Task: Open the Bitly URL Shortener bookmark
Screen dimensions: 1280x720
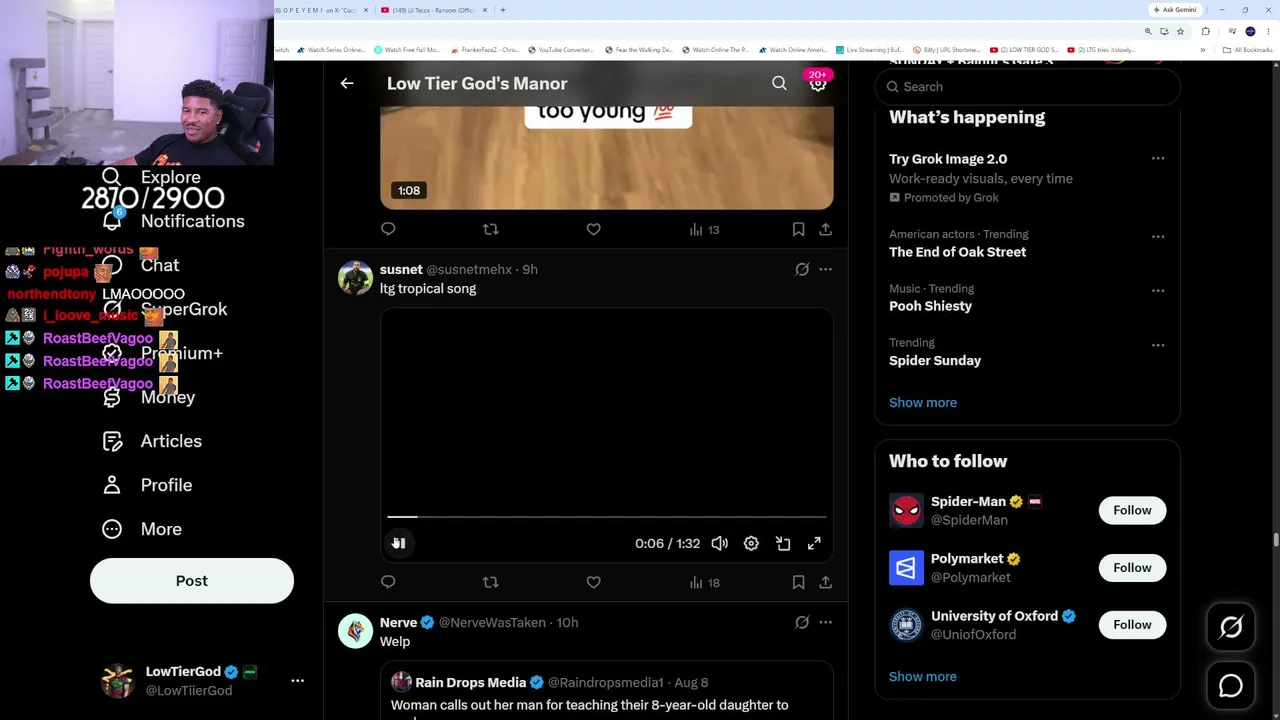Action: 945,50
